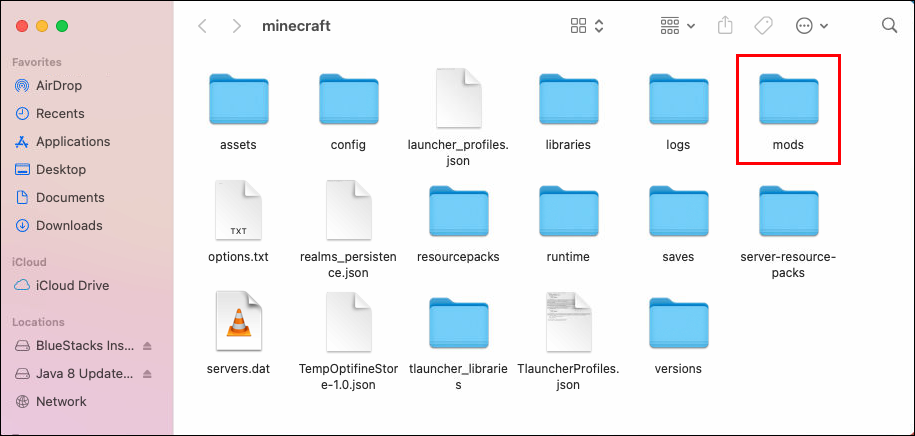Viewport: 915px width, 436px height.
Task: Select Network in the sidebar
Action: [61, 402]
